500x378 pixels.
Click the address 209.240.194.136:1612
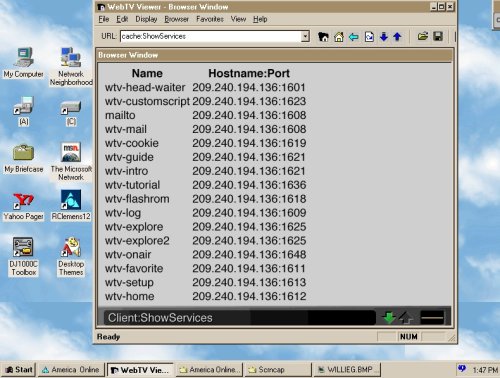pos(249,296)
